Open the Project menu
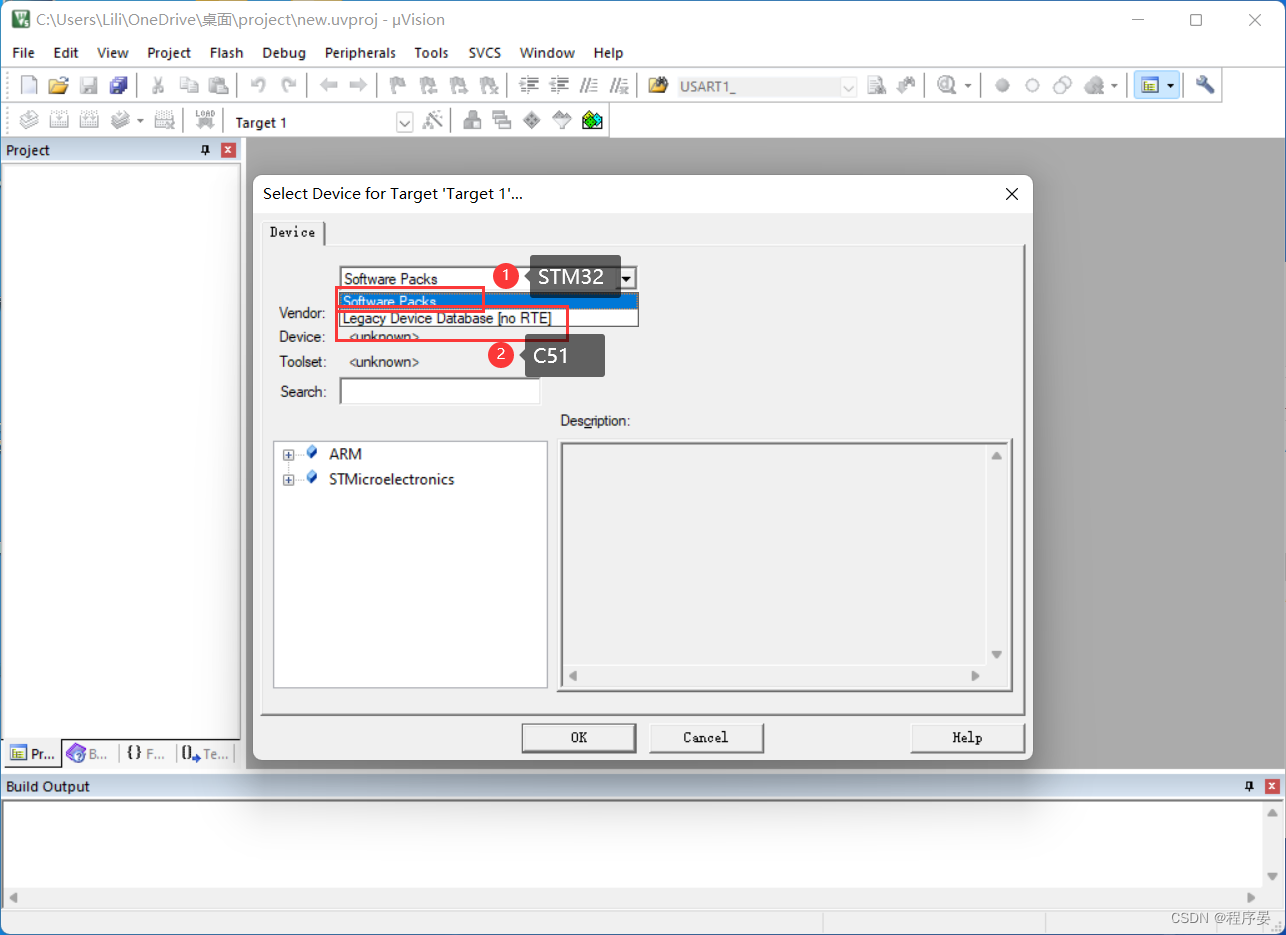 coord(169,53)
